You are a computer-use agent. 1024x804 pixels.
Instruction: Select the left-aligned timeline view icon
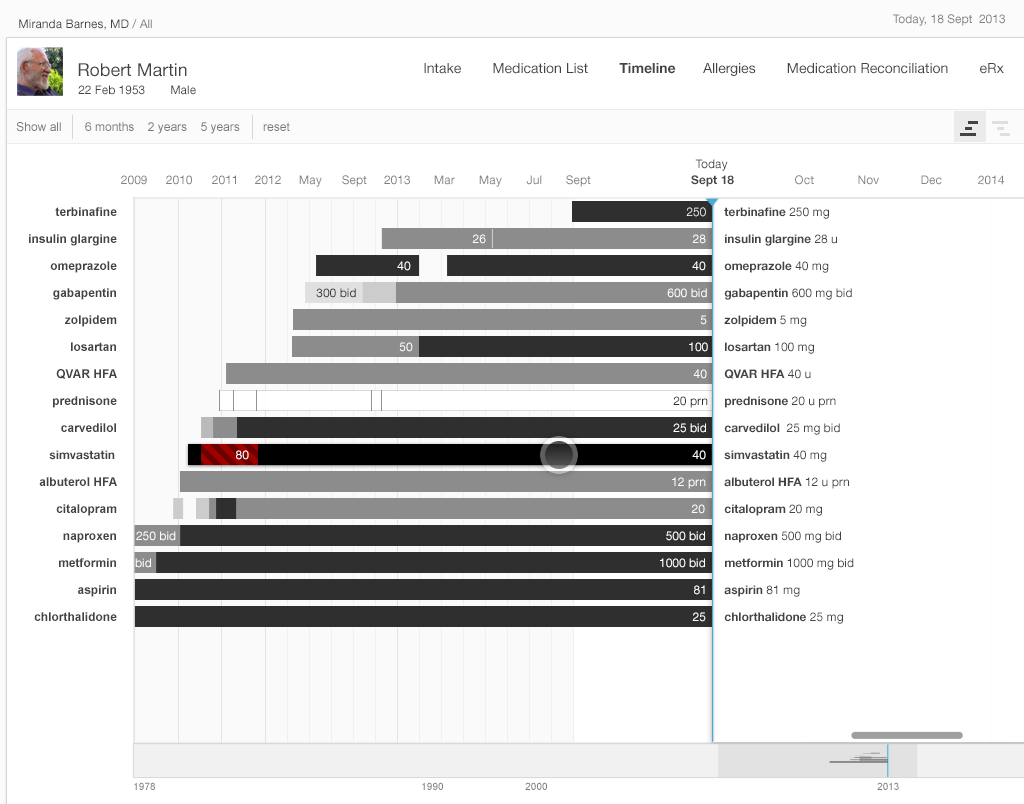coord(969,127)
